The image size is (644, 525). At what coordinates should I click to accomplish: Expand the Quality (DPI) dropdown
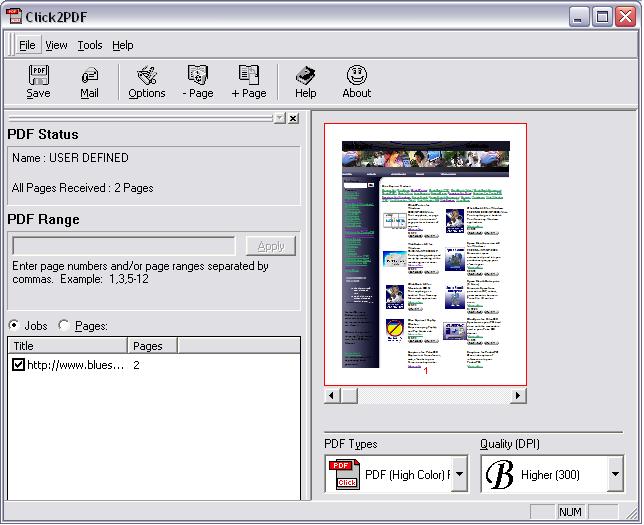click(x=615, y=475)
